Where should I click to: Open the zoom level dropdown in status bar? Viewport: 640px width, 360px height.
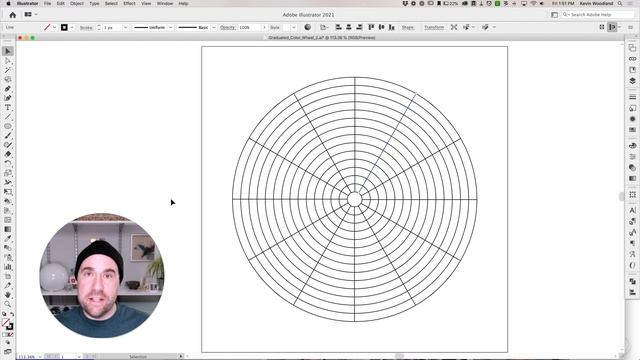(40, 357)
